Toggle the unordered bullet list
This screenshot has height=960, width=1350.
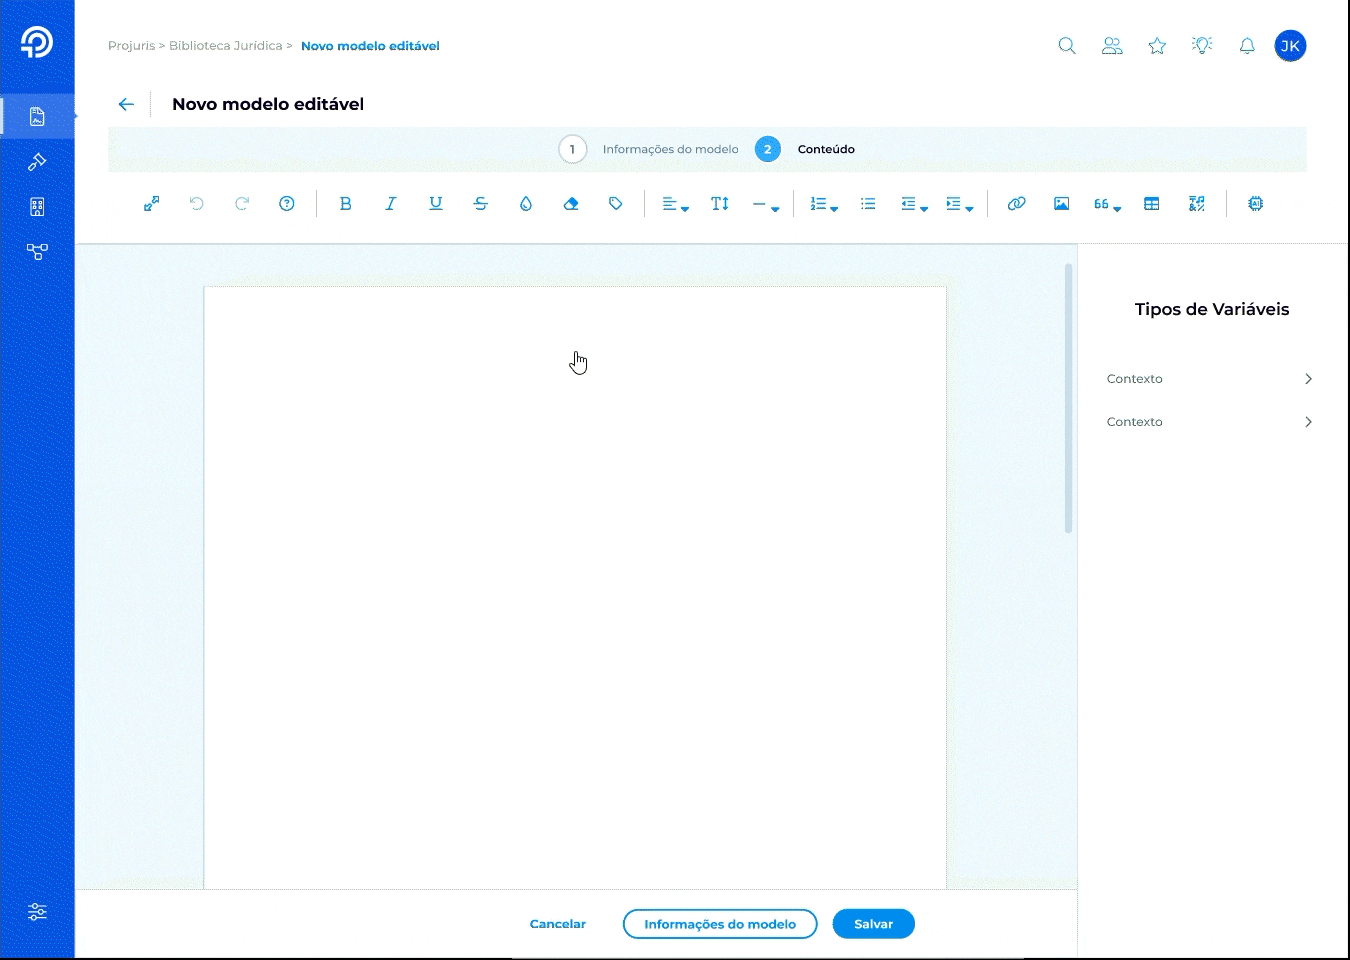tap(868, 204)
